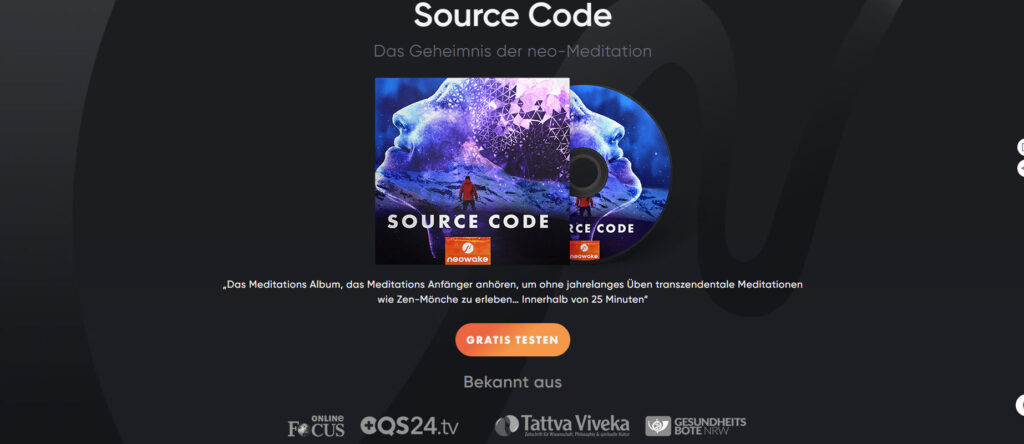The width and height of the screenshot is (1024, 444).
Task: Click the subtitle Das Geheimnis der neo-Meditation
Action: click(513, 51)
